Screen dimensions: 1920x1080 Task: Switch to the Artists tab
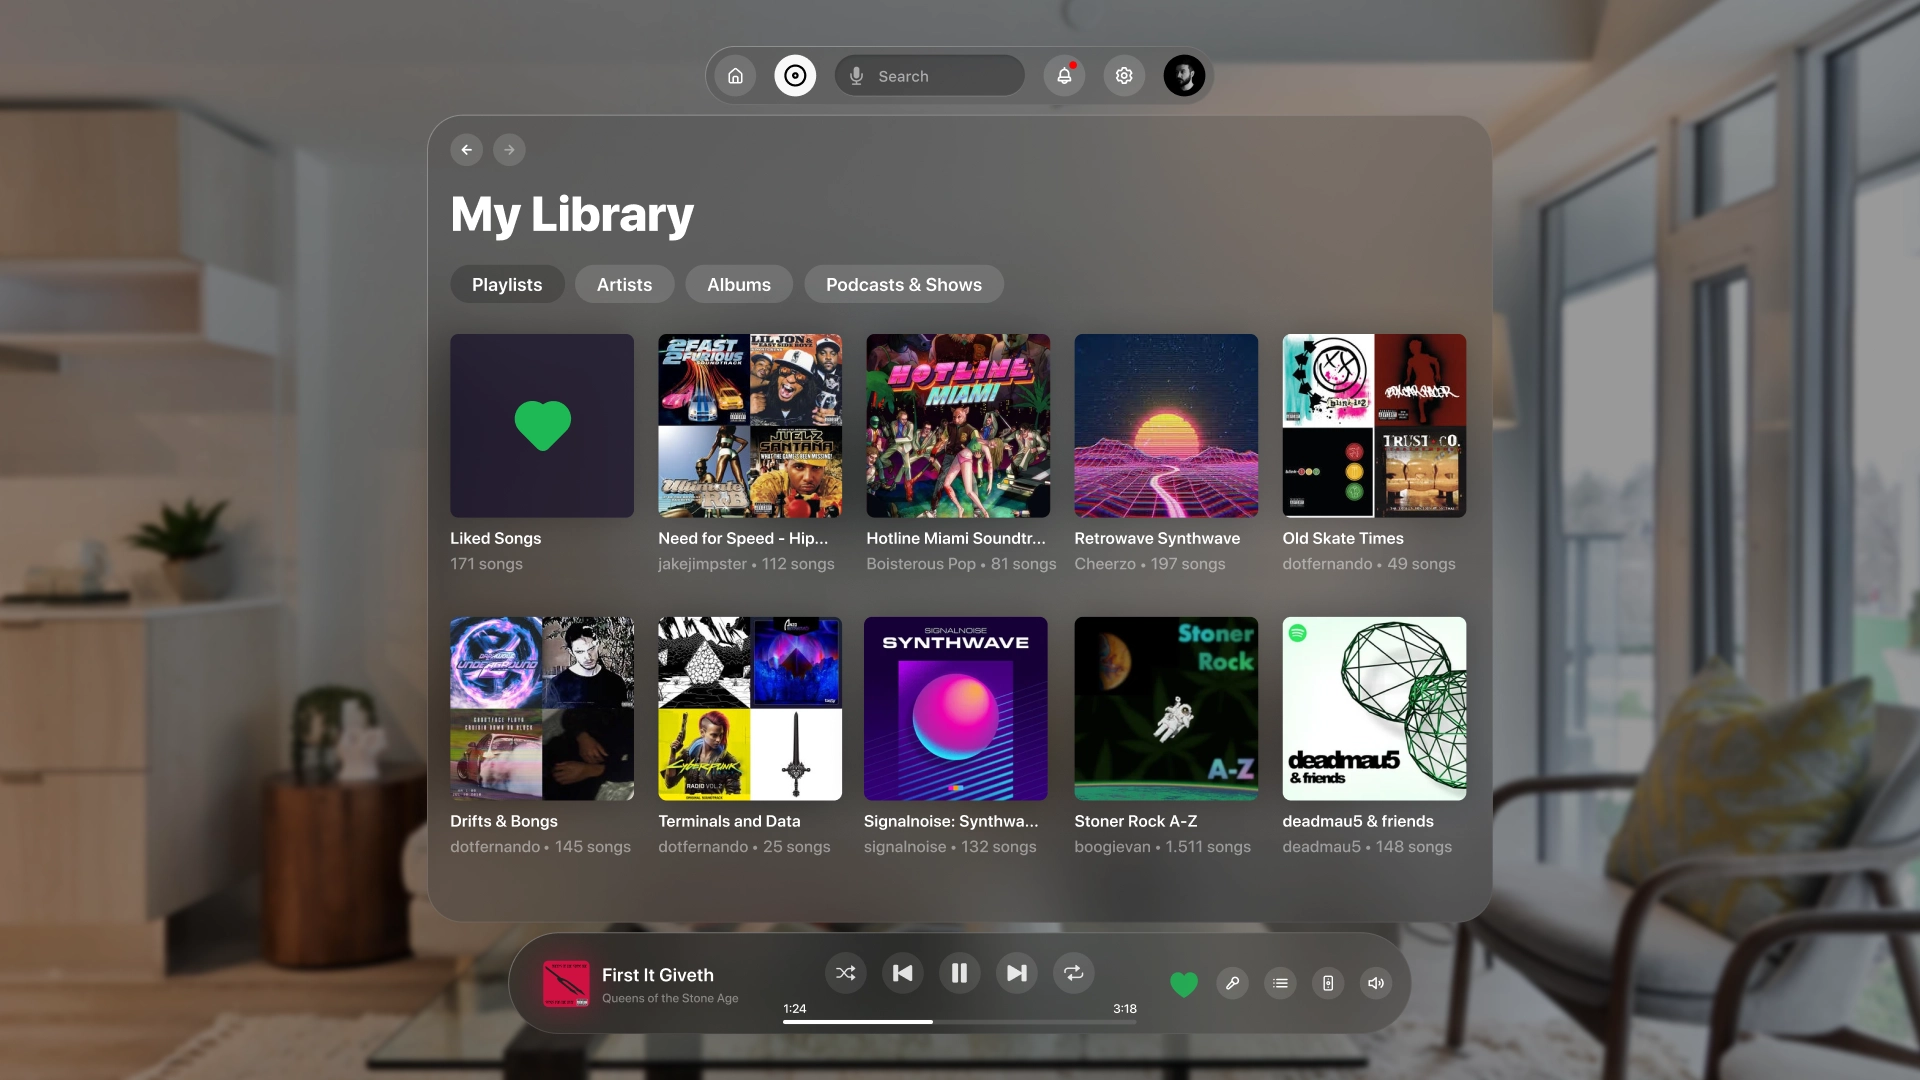pos(624,284)
